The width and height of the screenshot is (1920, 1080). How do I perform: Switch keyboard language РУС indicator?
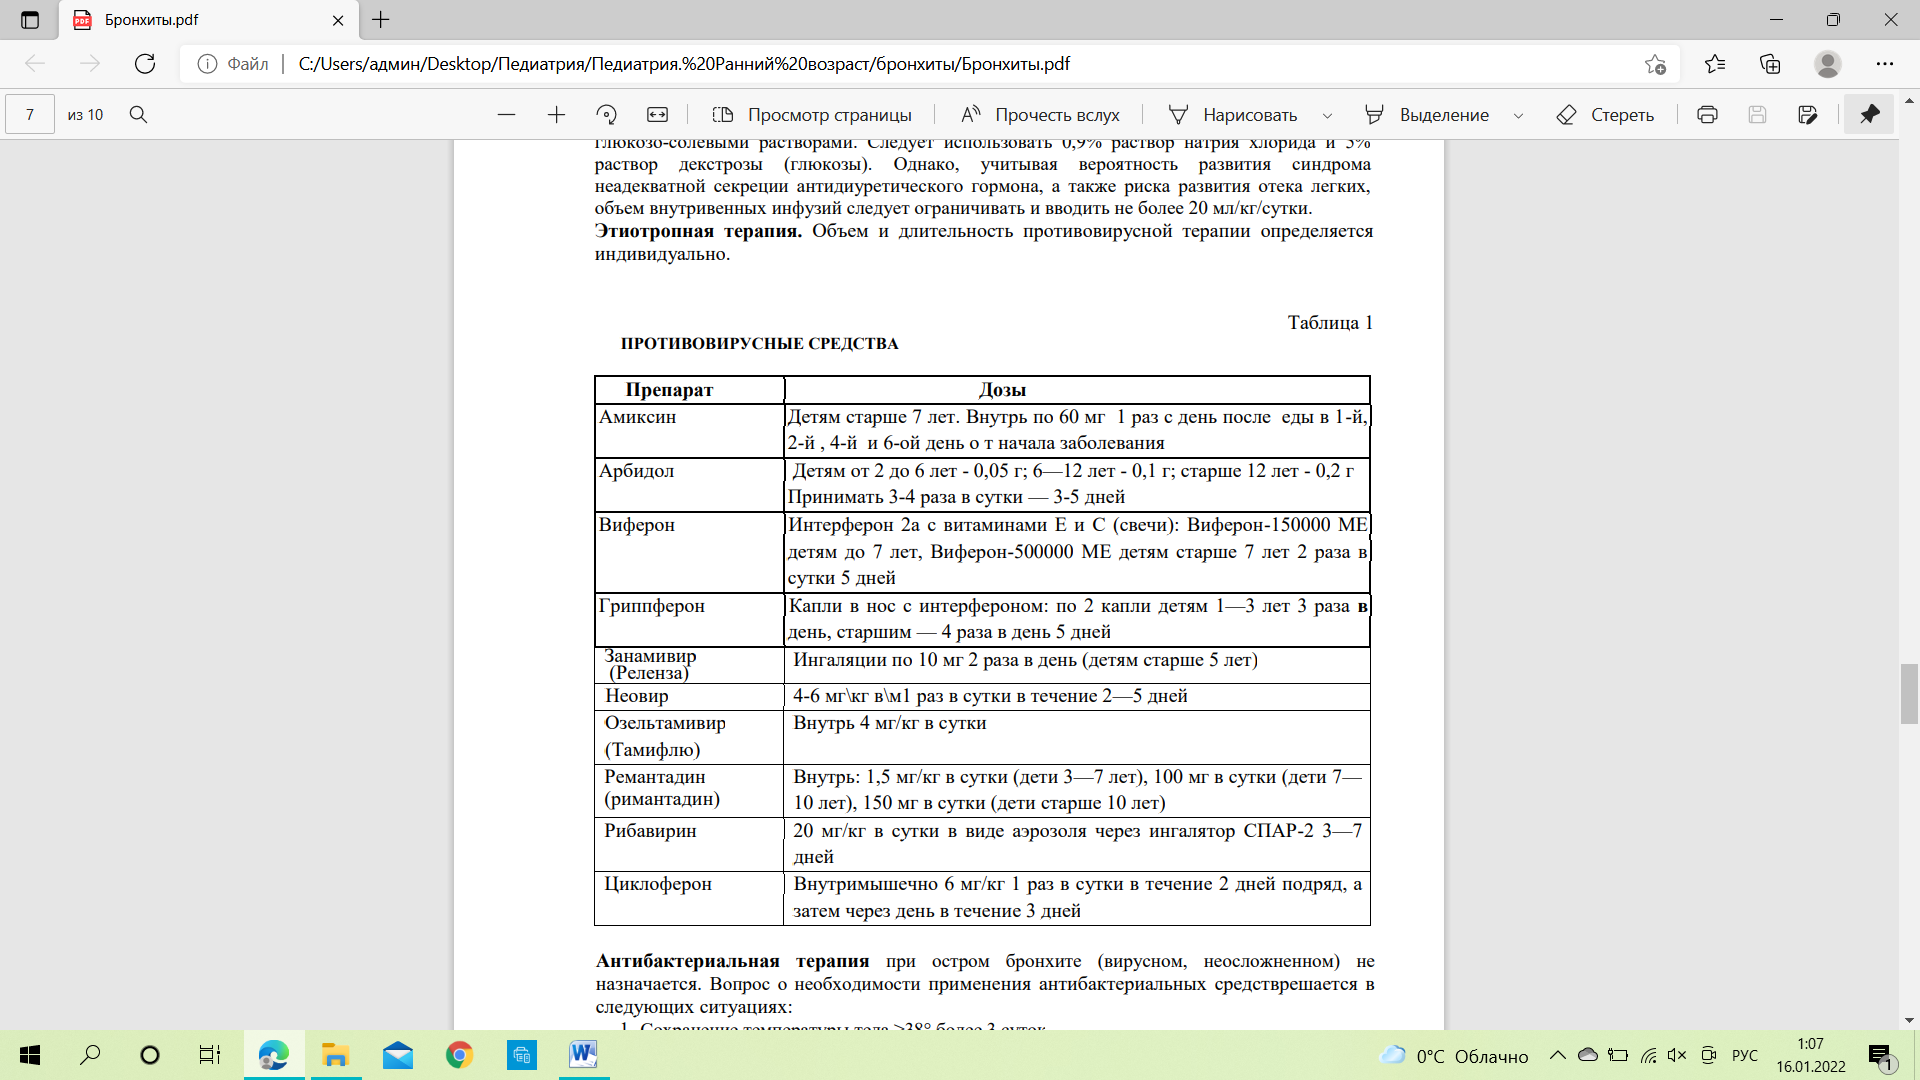tap(1744, 1056)
